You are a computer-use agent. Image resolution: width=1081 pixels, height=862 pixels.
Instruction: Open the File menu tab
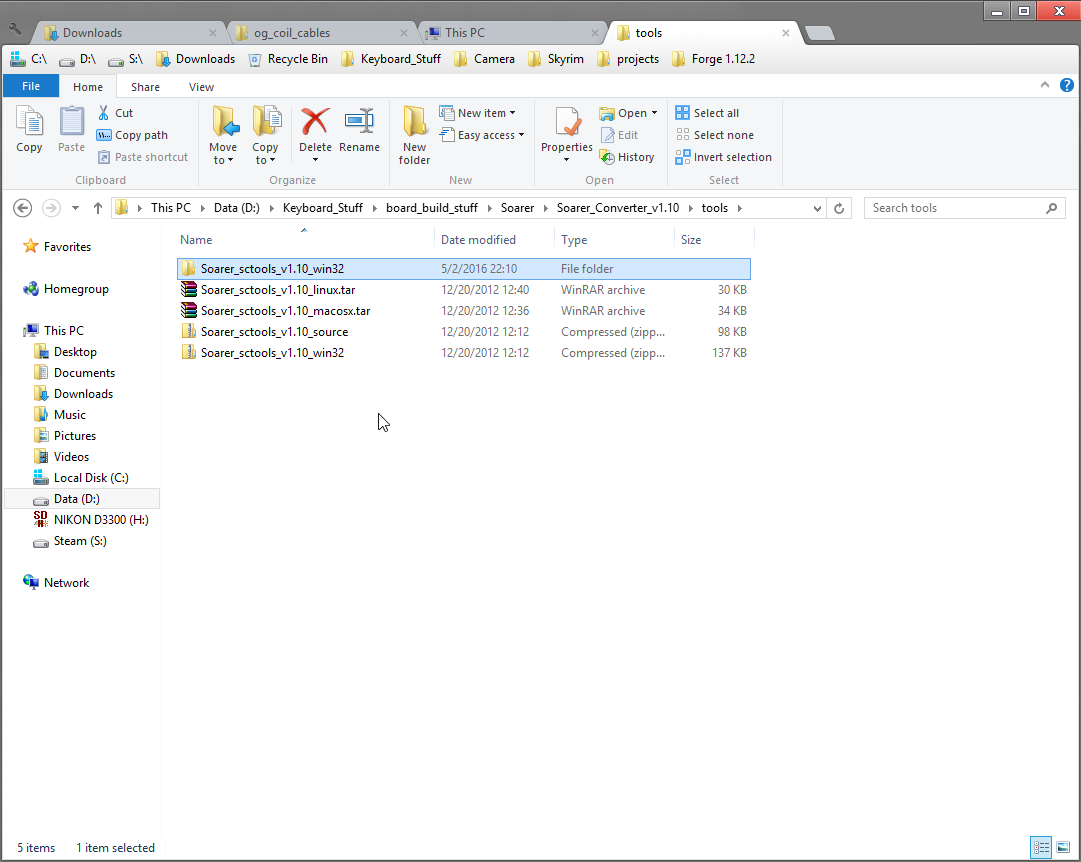pos(31,86)
